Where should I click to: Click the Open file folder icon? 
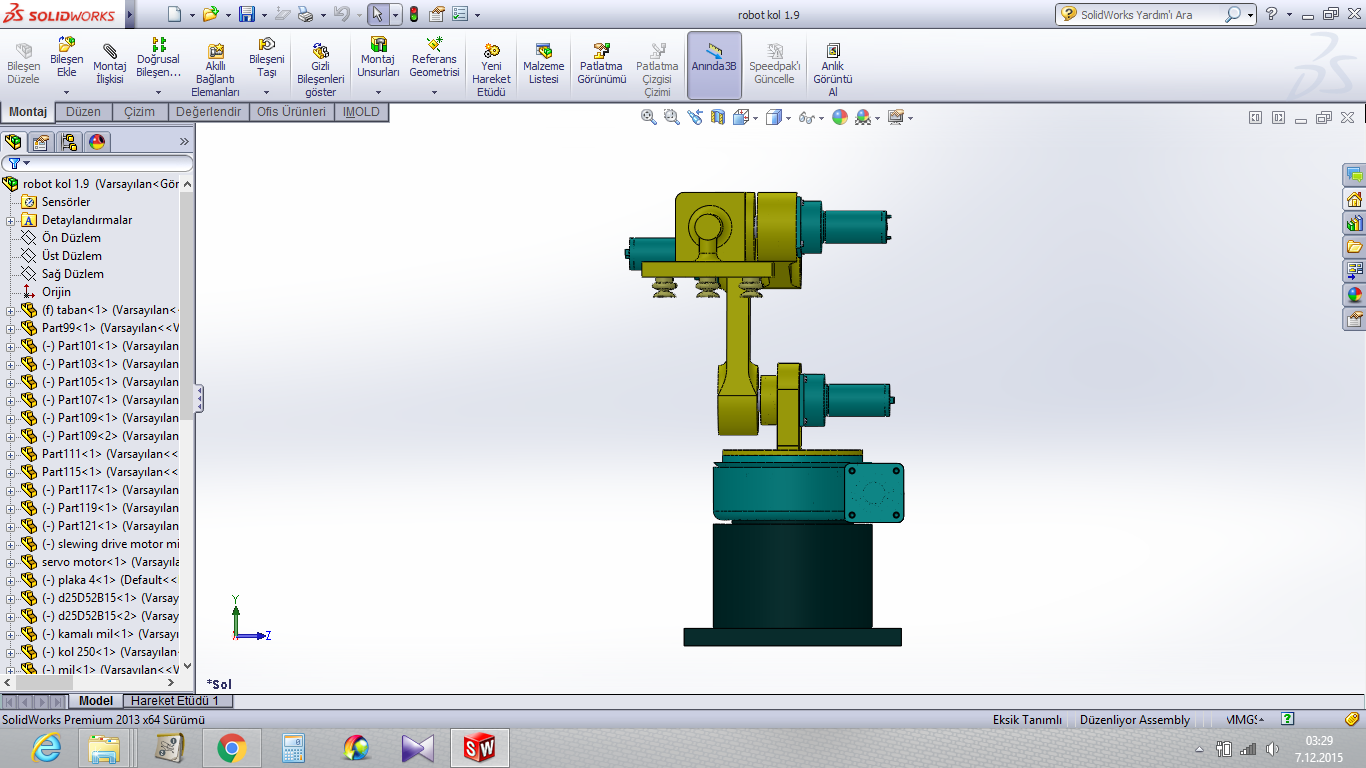tap(210, 14)
